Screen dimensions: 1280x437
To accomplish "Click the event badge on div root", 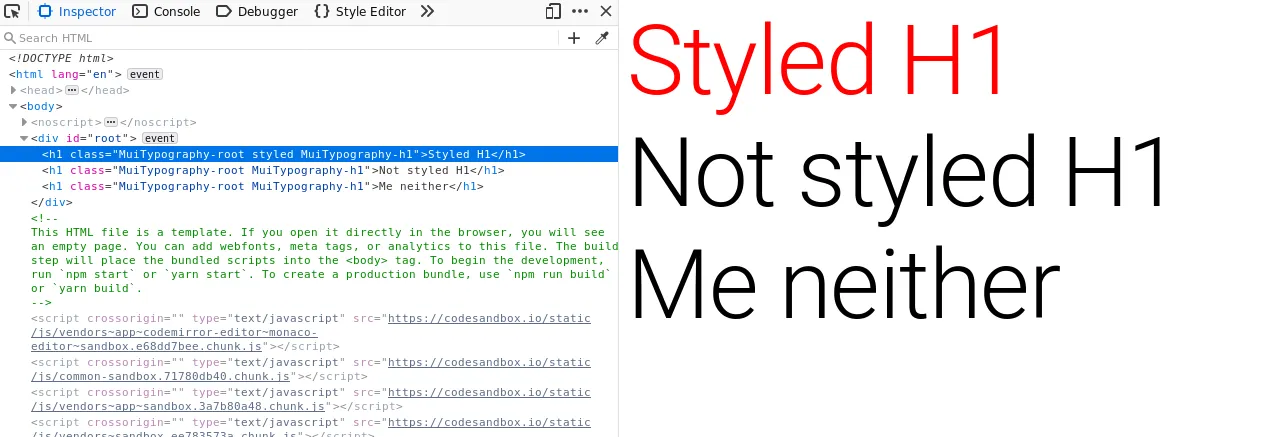I will click(160, 138).
